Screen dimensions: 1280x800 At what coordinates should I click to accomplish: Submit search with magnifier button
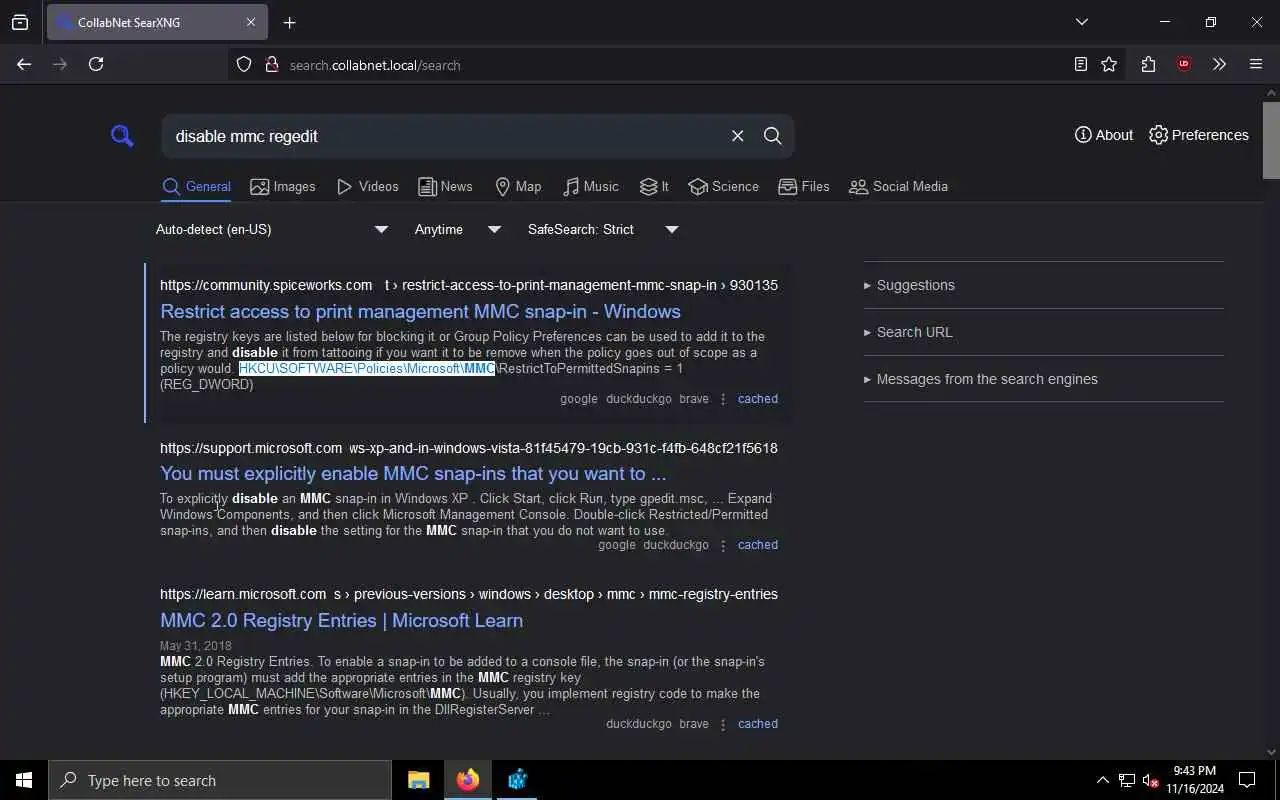click(x=772, y=136)
